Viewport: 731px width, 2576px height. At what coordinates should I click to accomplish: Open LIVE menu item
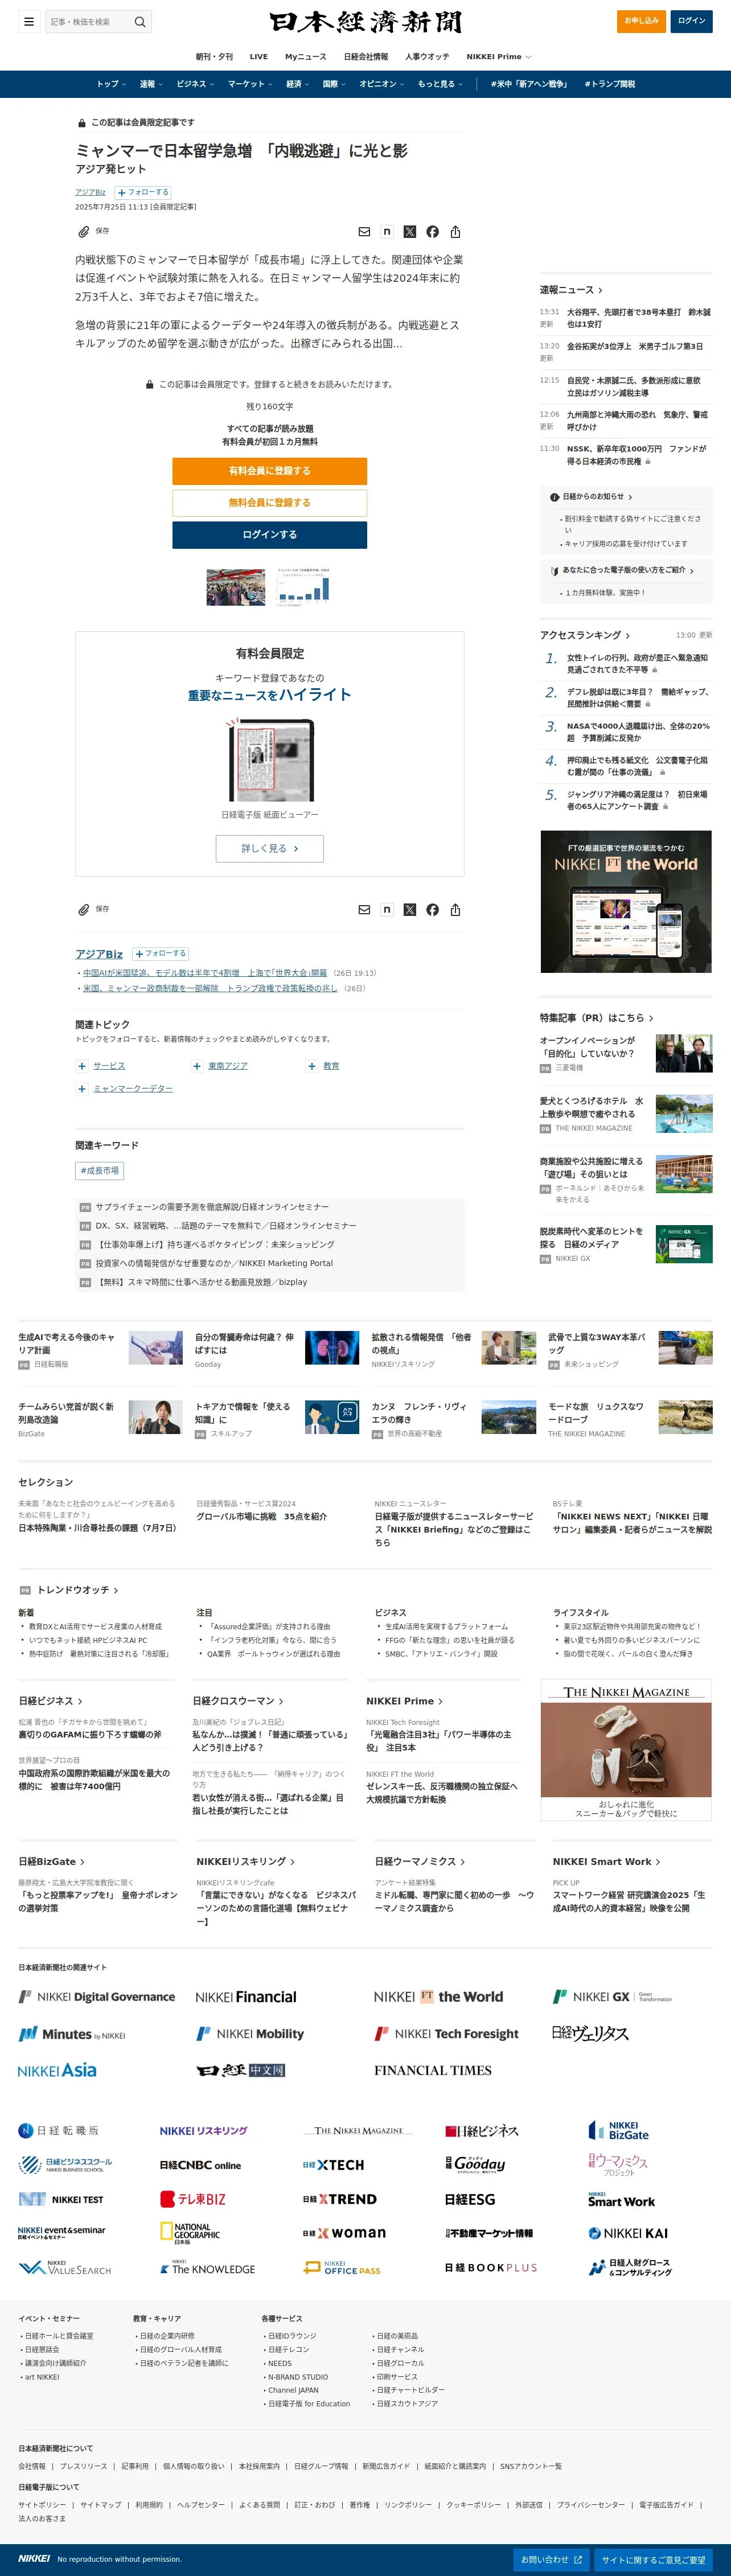(259, 57)
